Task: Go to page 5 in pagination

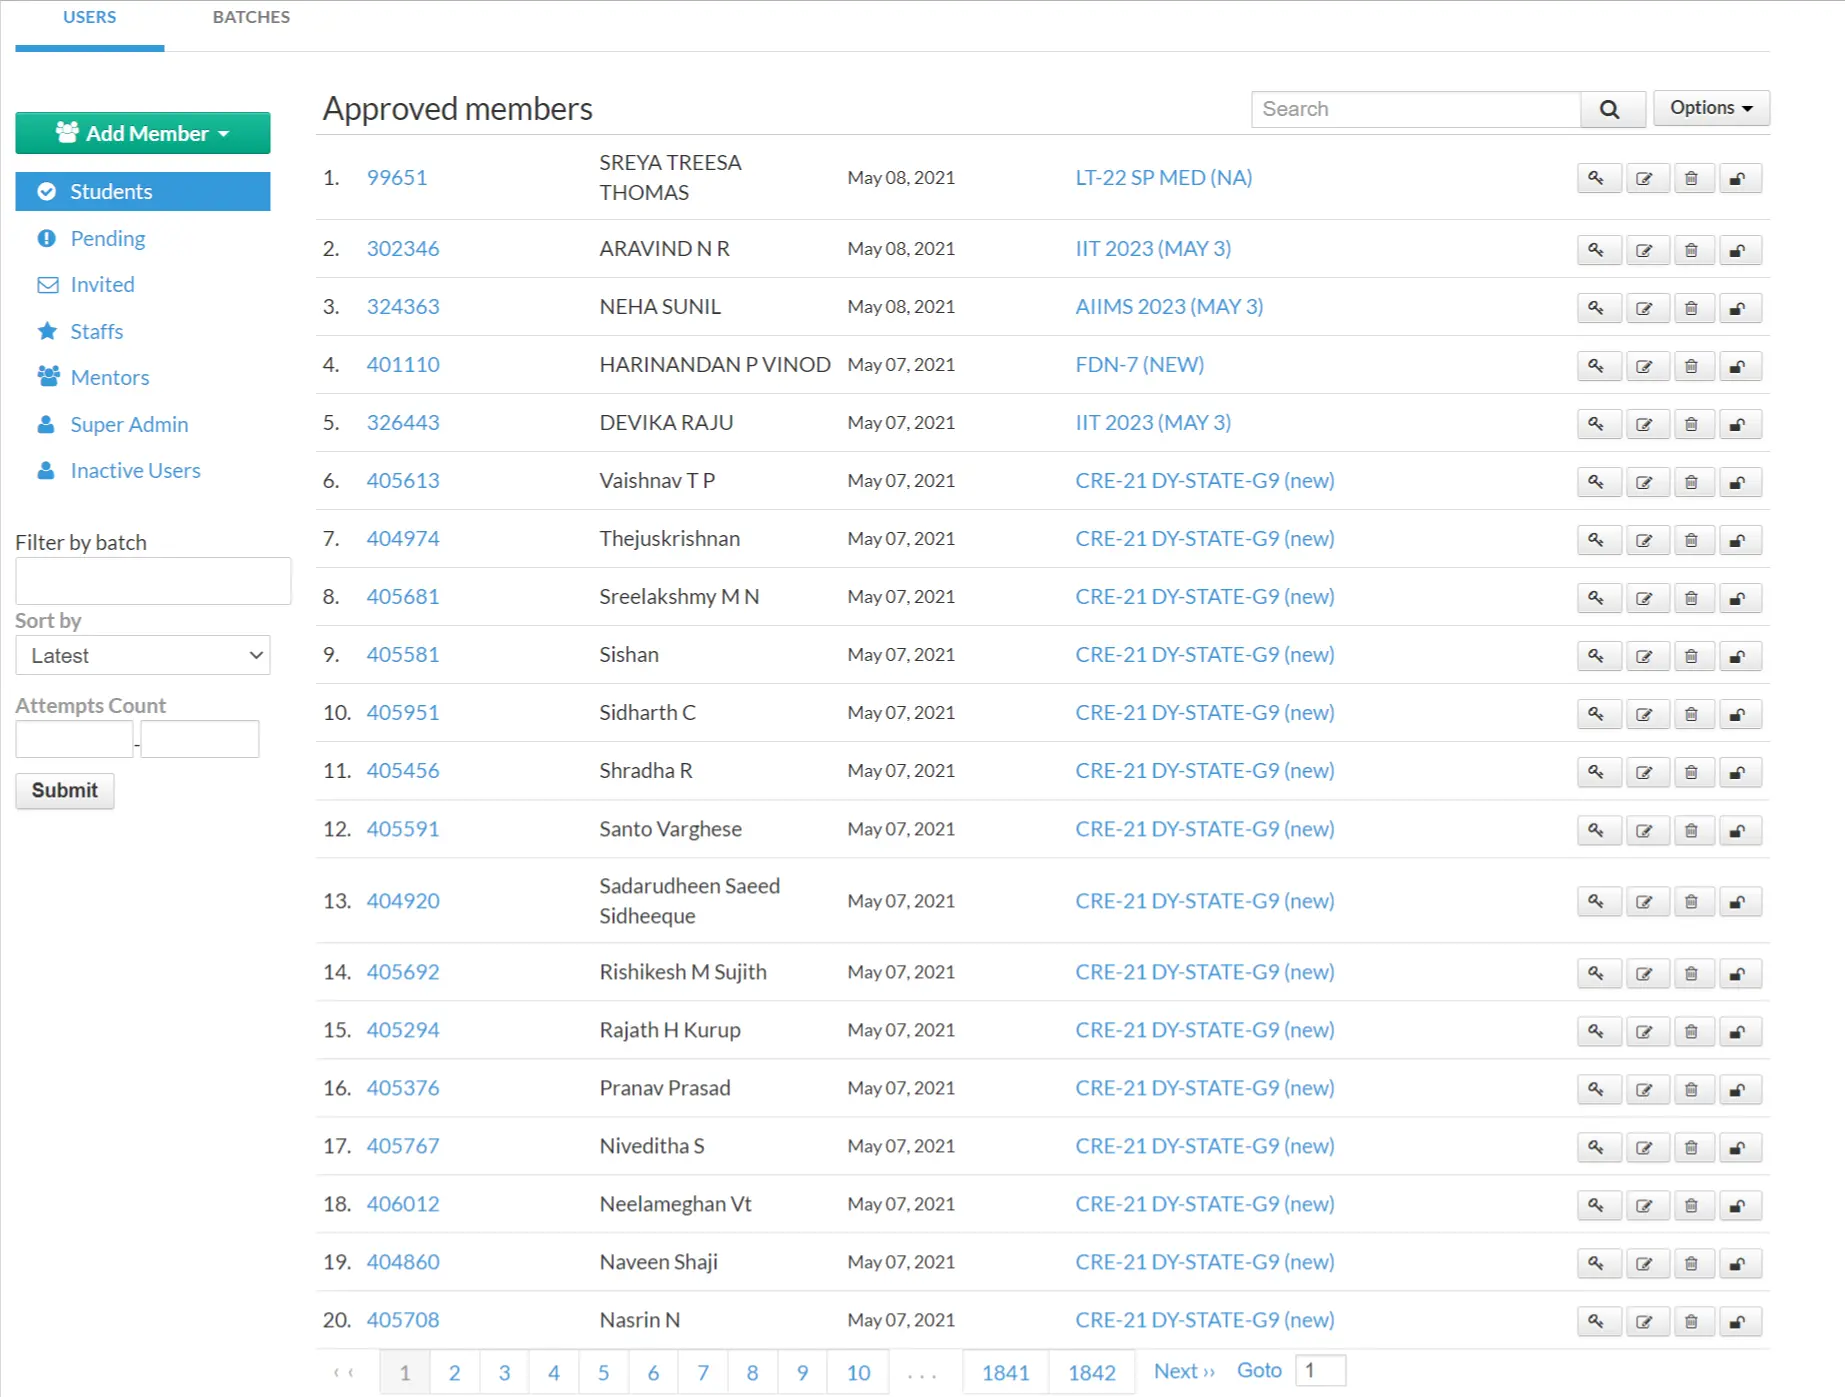Action: click(x=603, y=1372)
